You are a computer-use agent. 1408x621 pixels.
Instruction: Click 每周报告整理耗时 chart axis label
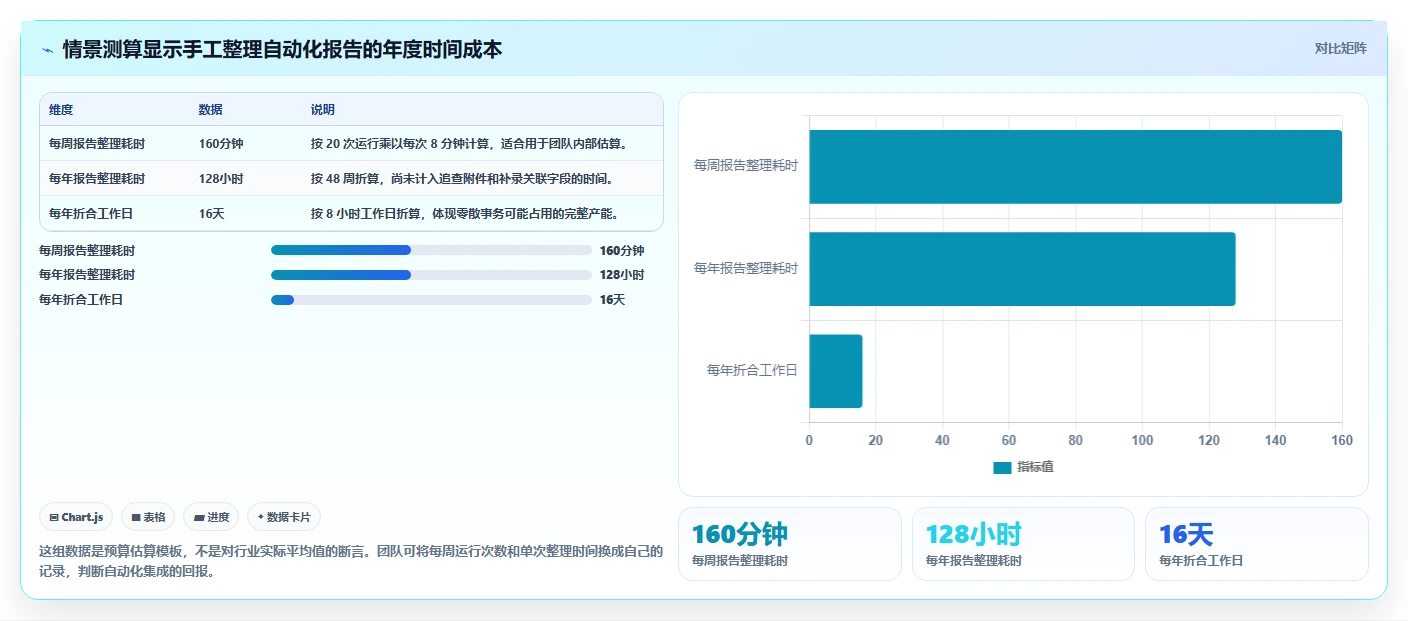coord(746,166)
